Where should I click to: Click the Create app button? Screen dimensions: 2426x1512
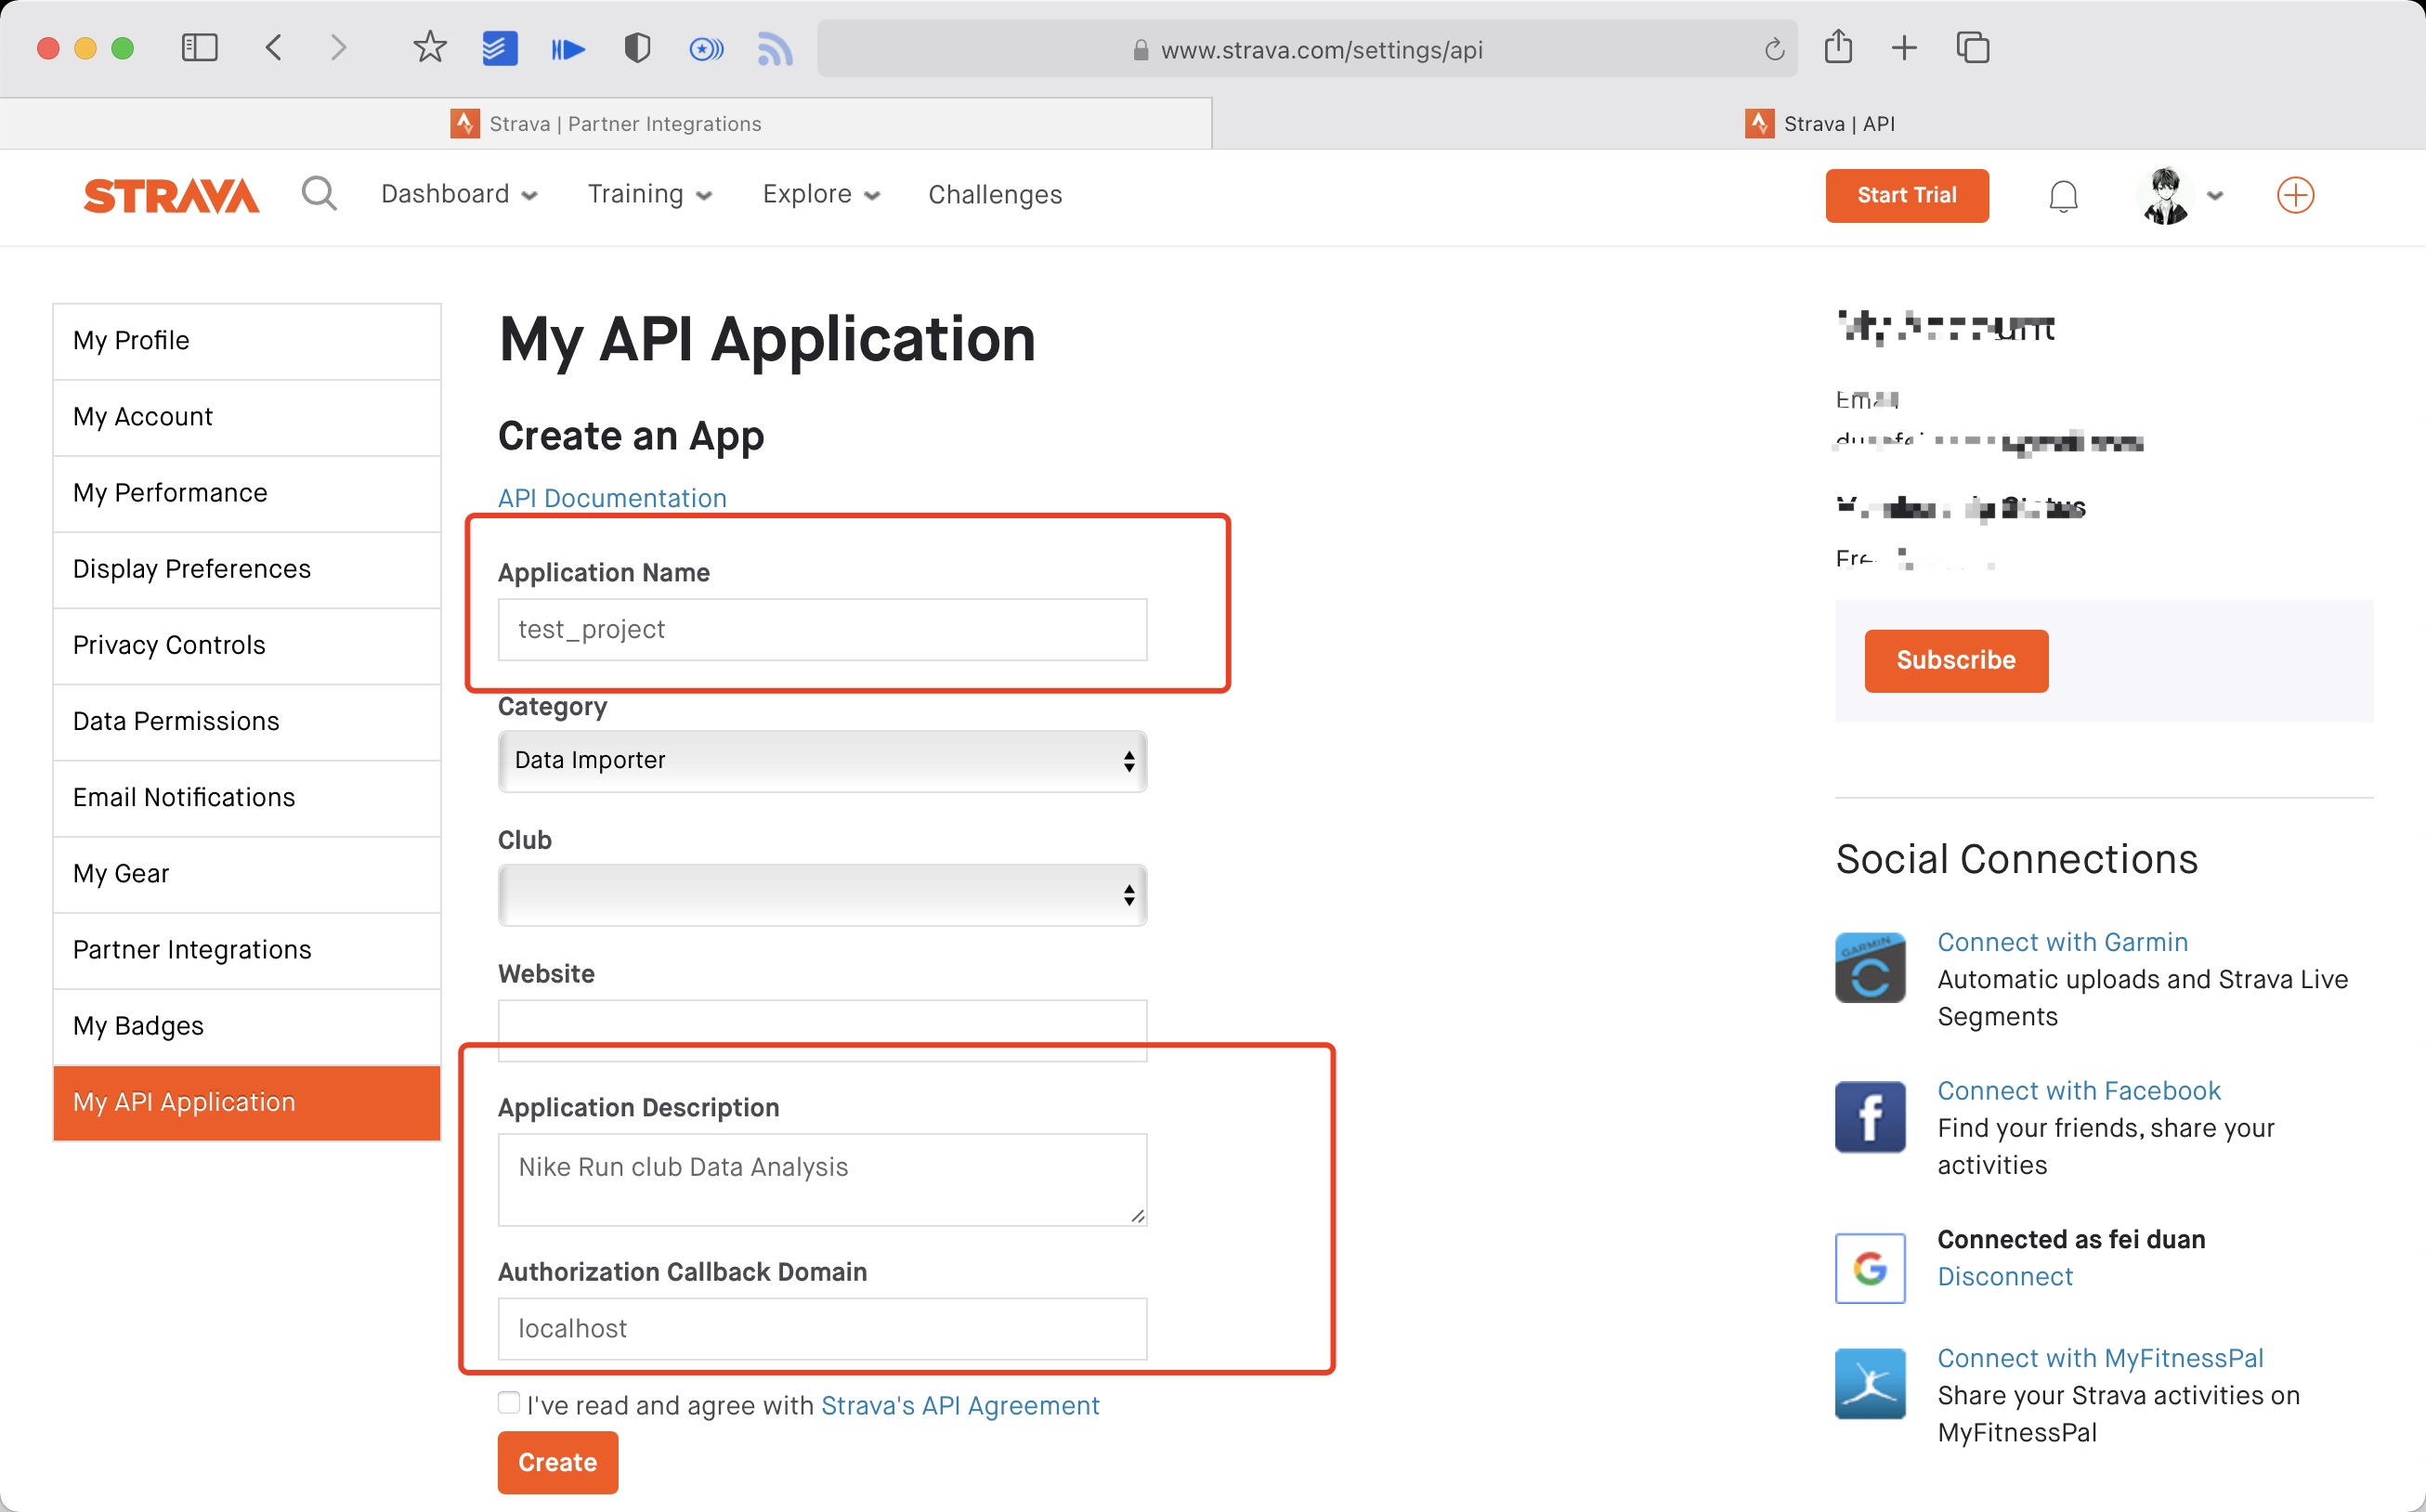coord(555,1462)
